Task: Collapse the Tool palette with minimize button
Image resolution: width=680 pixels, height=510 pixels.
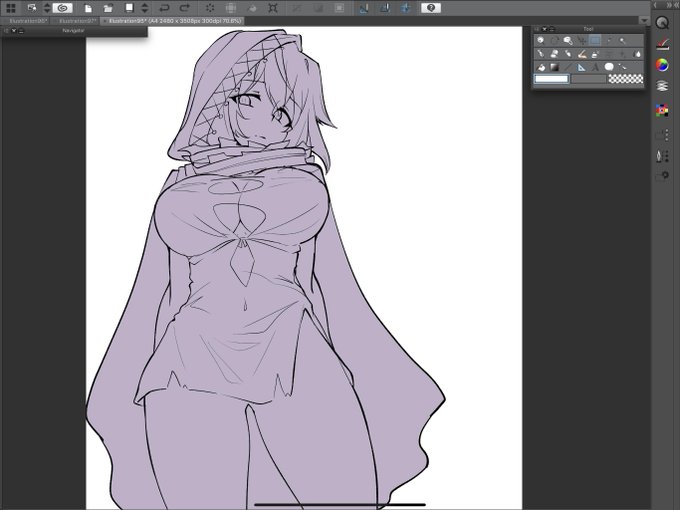Action: point(552,29)
